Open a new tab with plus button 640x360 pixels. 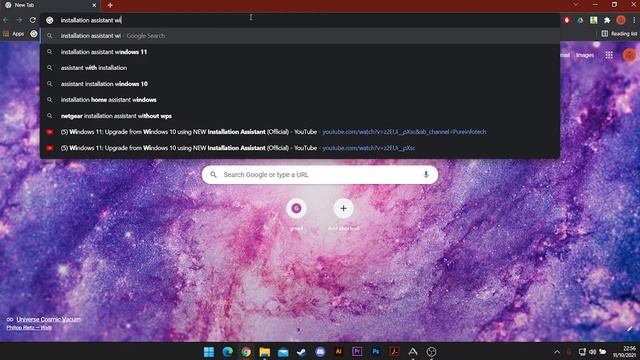[x=110, y=5]
